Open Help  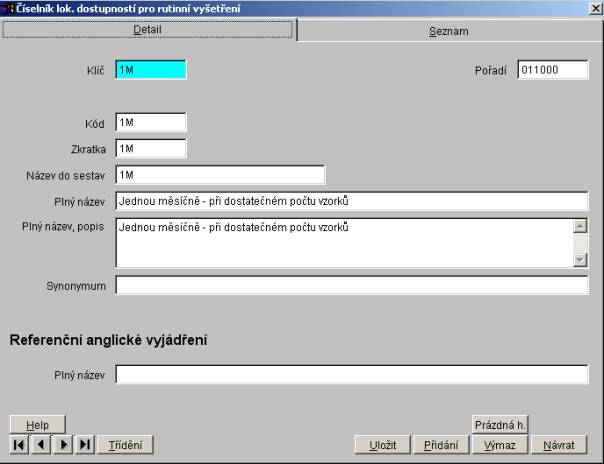[37, 425]
